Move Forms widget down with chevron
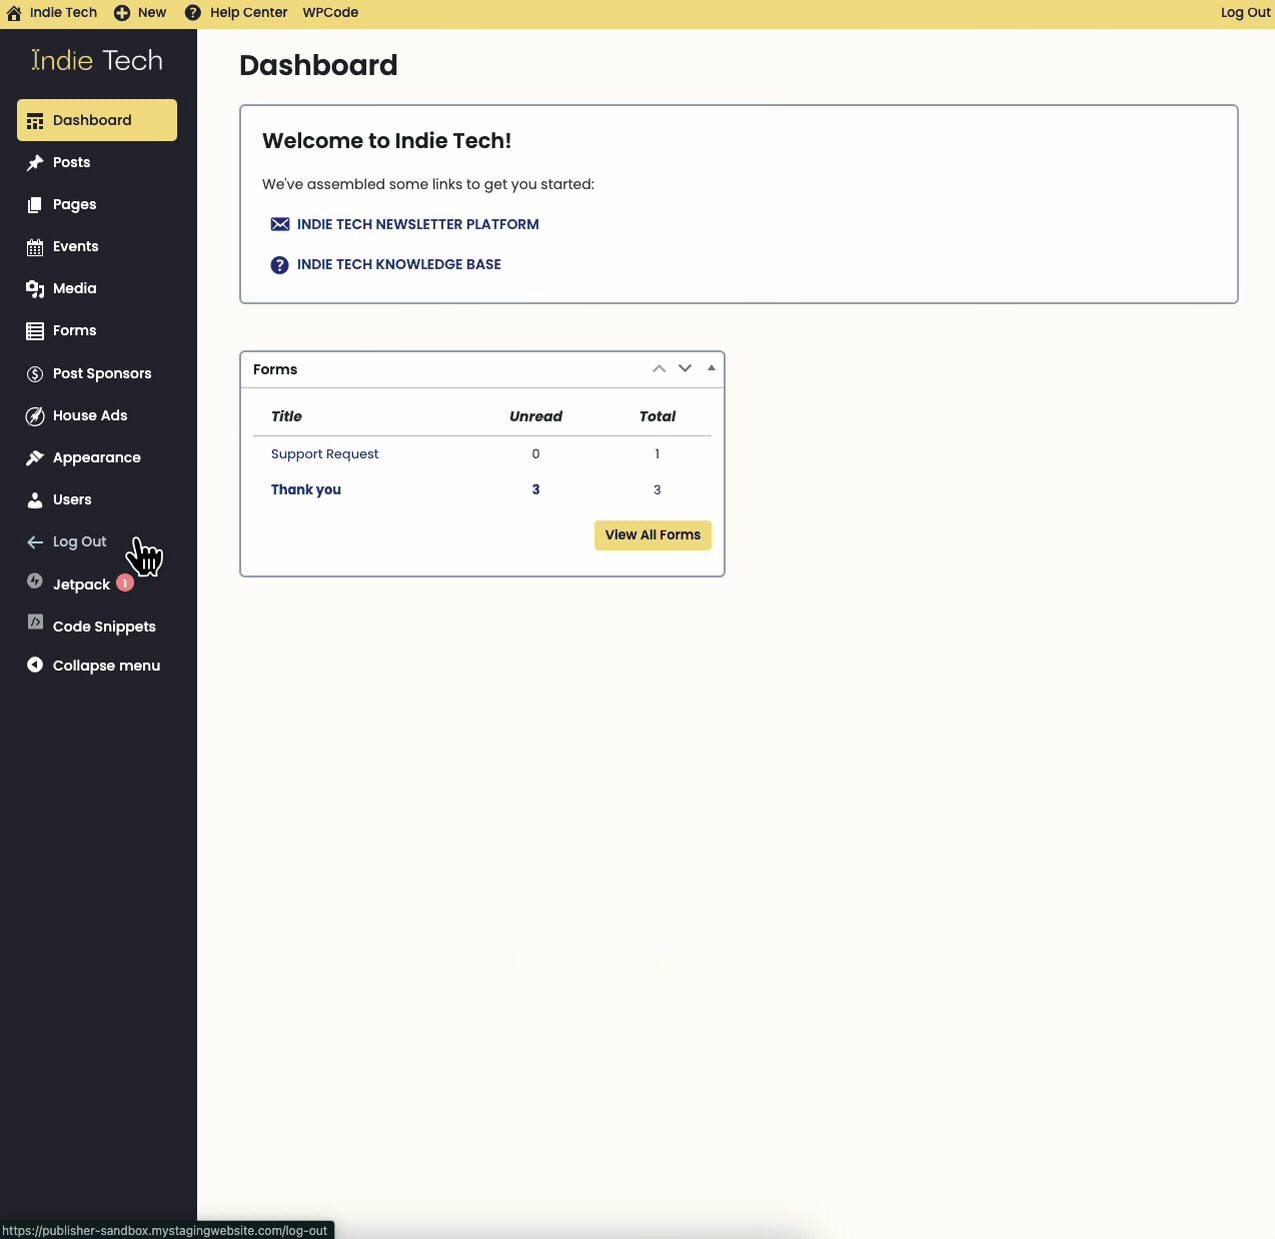Image resolution: width=1275 pixels, height=1239 pixels. coord(685,369)
